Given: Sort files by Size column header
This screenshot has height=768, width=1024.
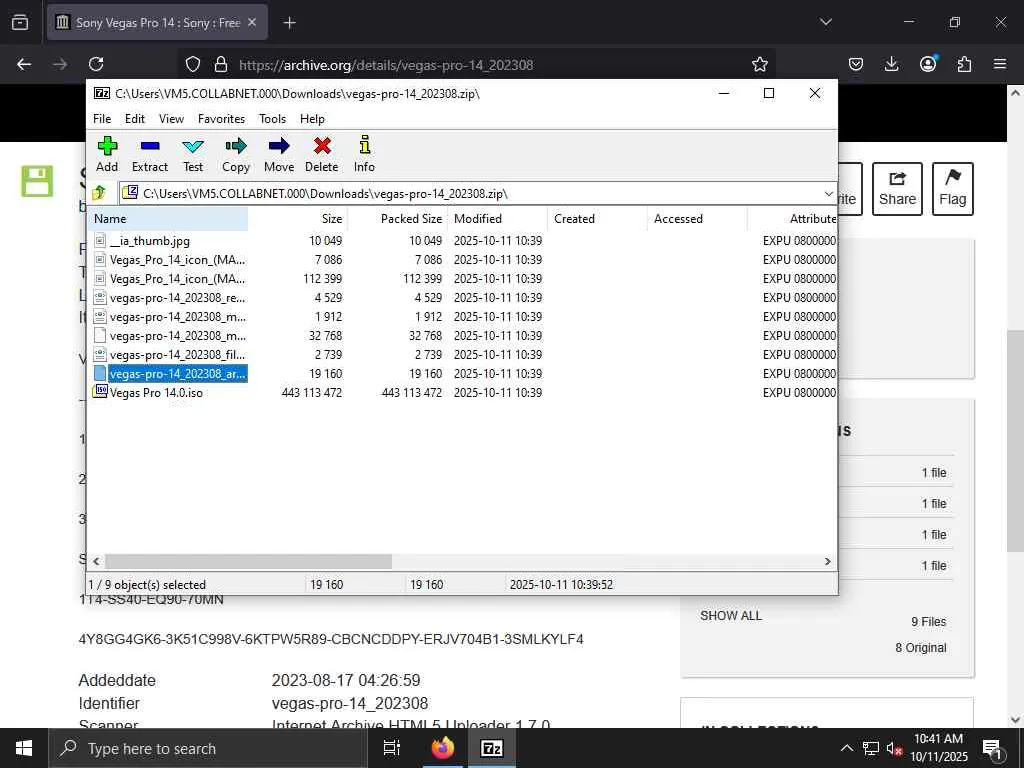Looking at the screenshot, I should coord(298,219).
